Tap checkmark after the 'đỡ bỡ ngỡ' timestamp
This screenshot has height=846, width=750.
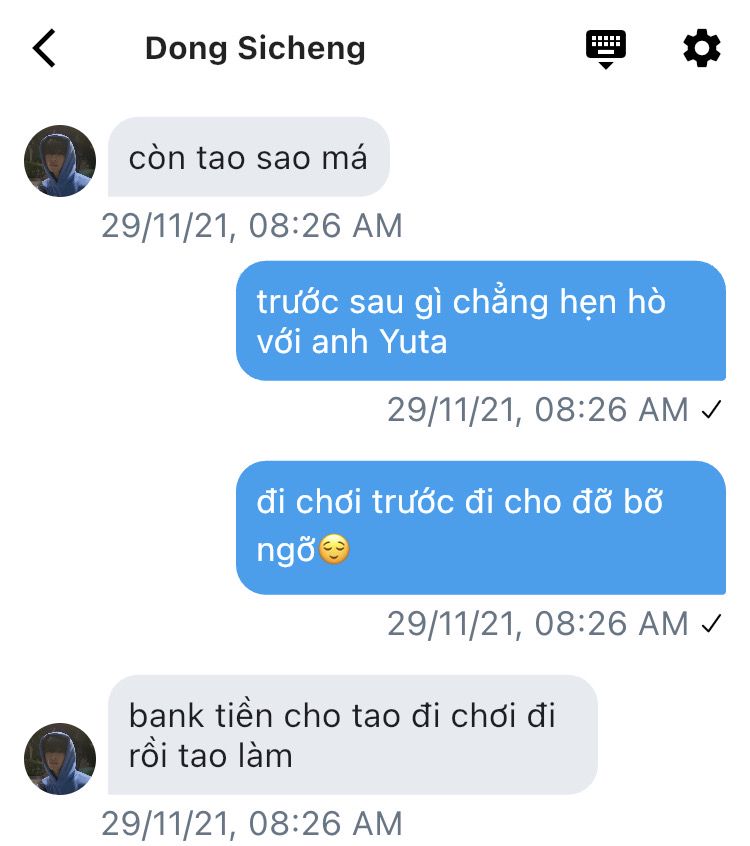pos(711,624)
